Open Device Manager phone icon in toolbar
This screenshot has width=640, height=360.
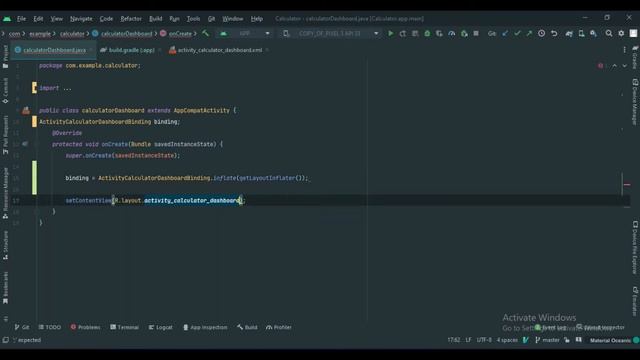[581, 33]
